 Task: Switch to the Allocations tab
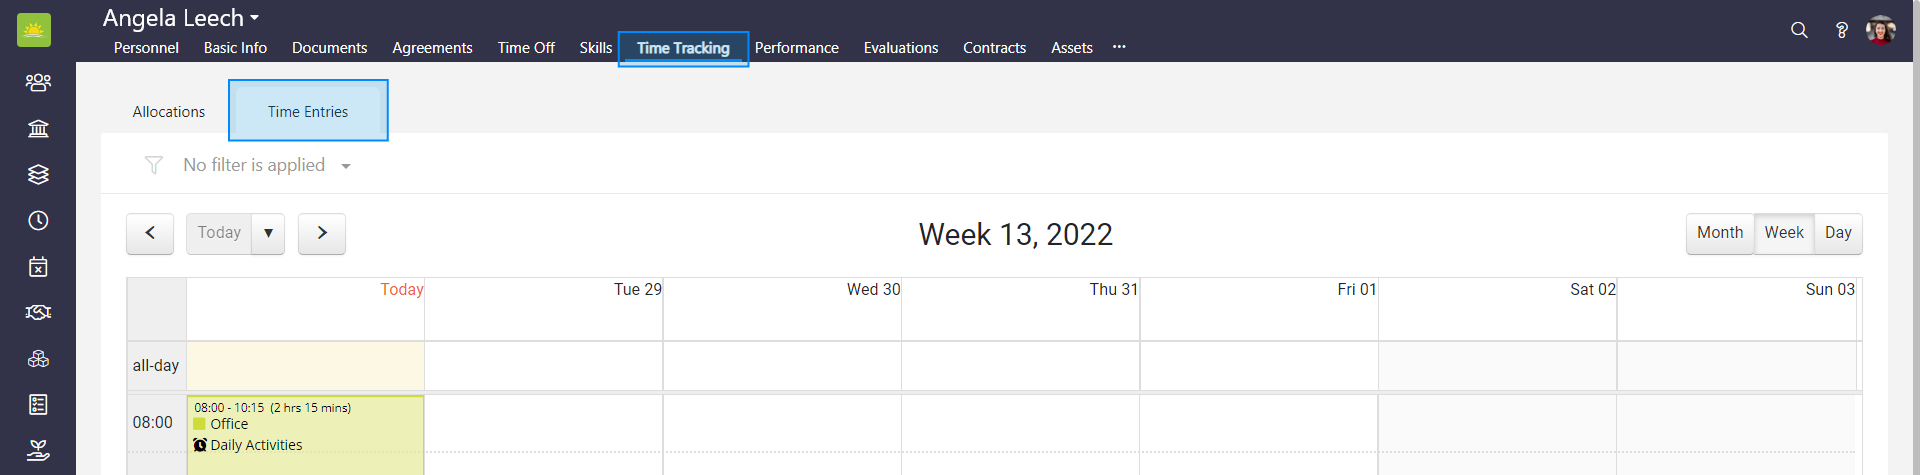[168, 112]
